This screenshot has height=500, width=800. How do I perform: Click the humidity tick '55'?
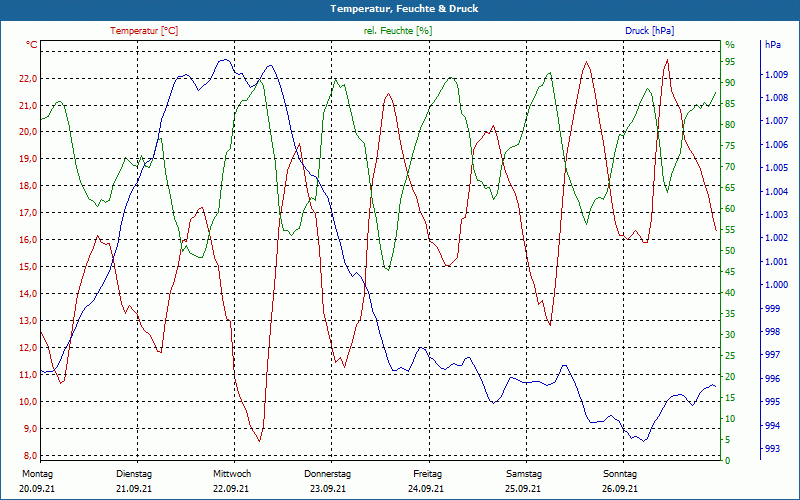click(x=730, y=230)
